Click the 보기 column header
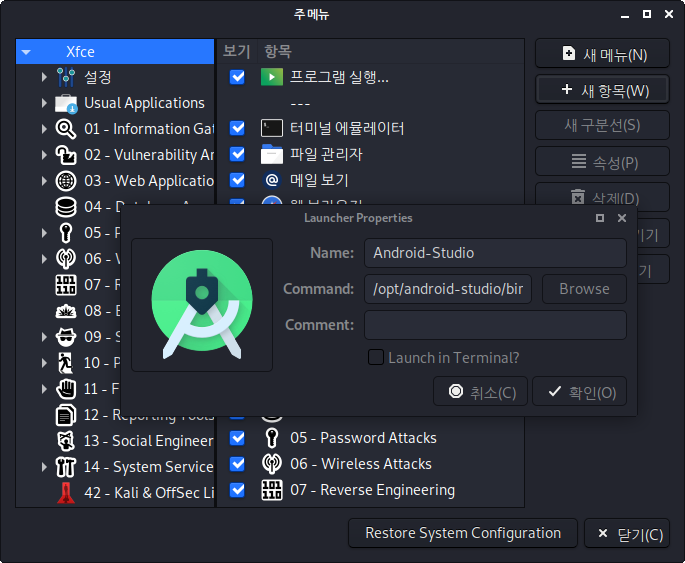Viewport: 685px width, 563px height. tap(236, 52)
